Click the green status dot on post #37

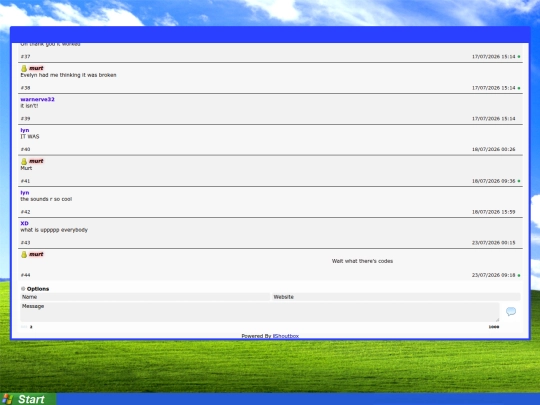tap(519, 56)
